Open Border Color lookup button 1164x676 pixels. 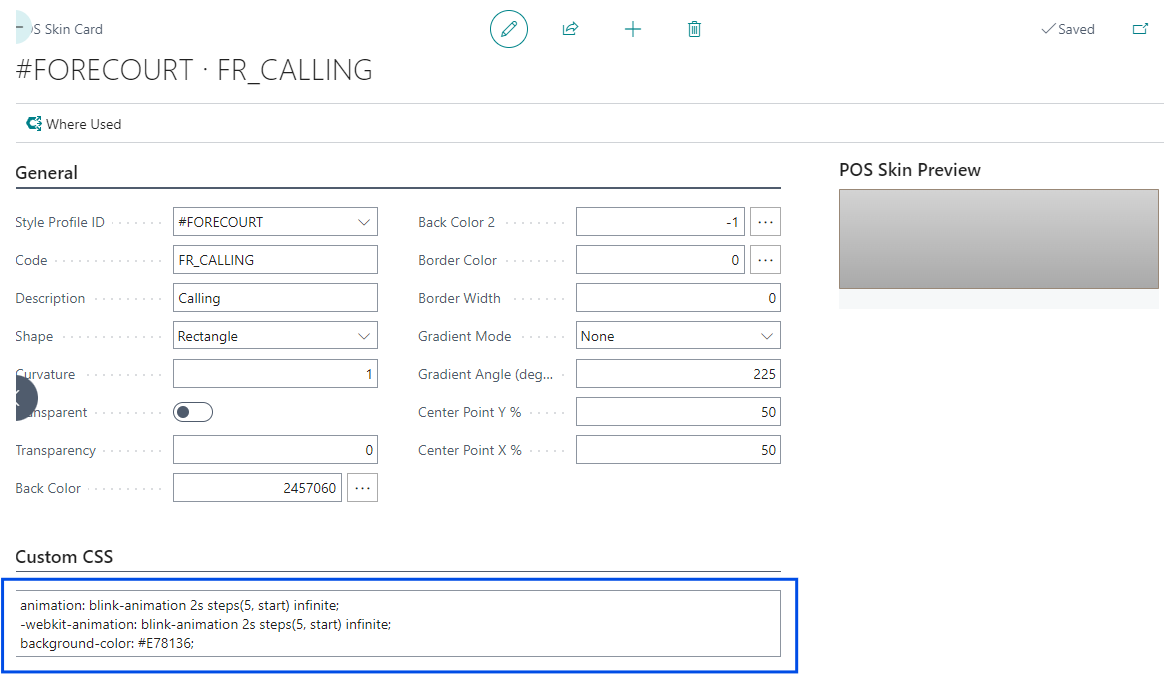pos(765,260)
